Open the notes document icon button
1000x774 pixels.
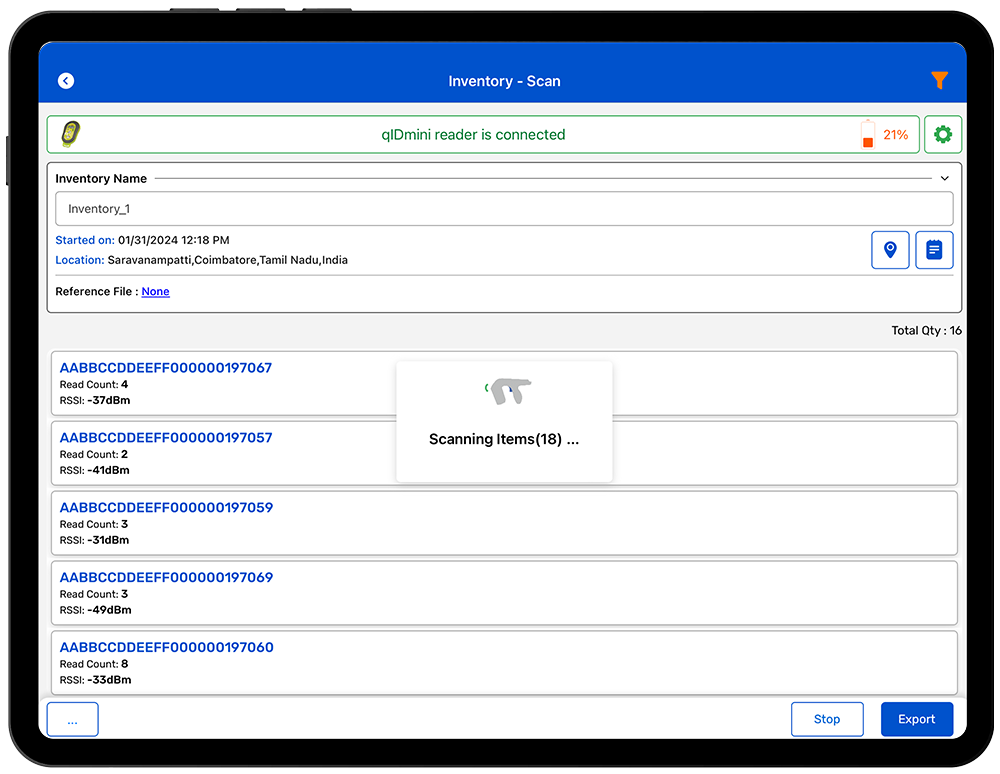[x=934, y=250]
